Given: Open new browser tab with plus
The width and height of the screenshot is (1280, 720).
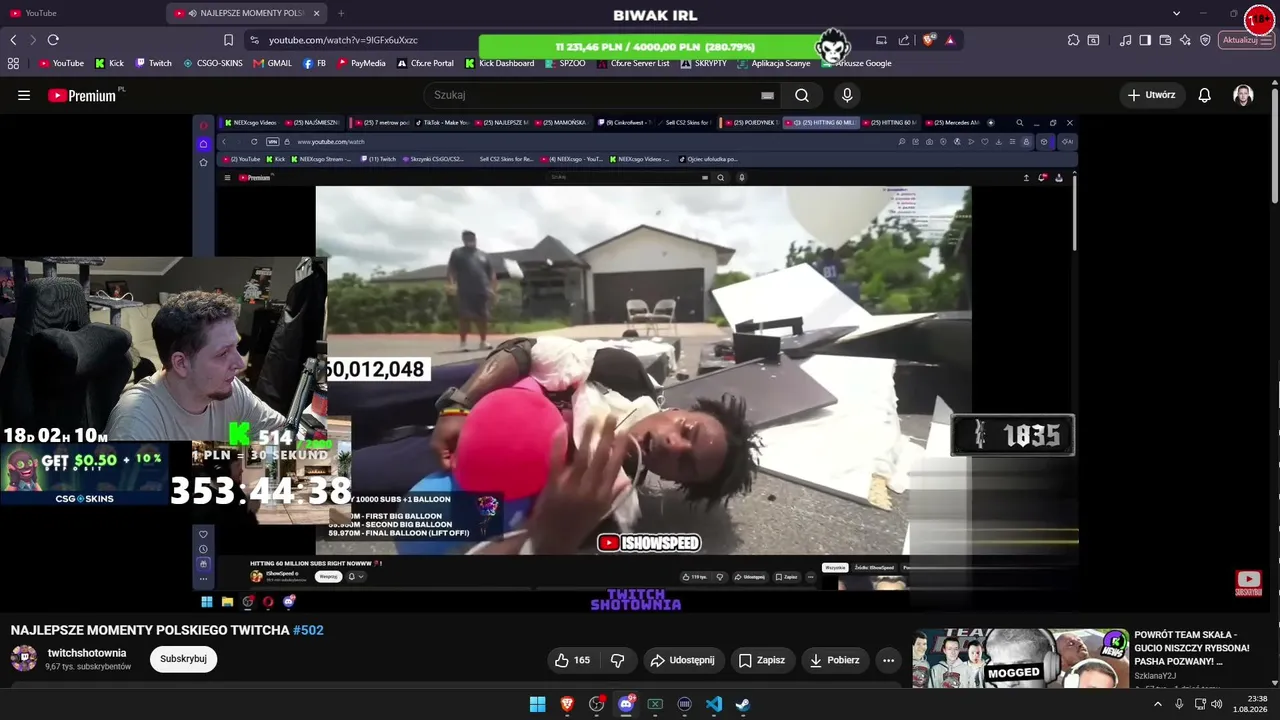Looking at the screenshot, I should tap(341, 13).
